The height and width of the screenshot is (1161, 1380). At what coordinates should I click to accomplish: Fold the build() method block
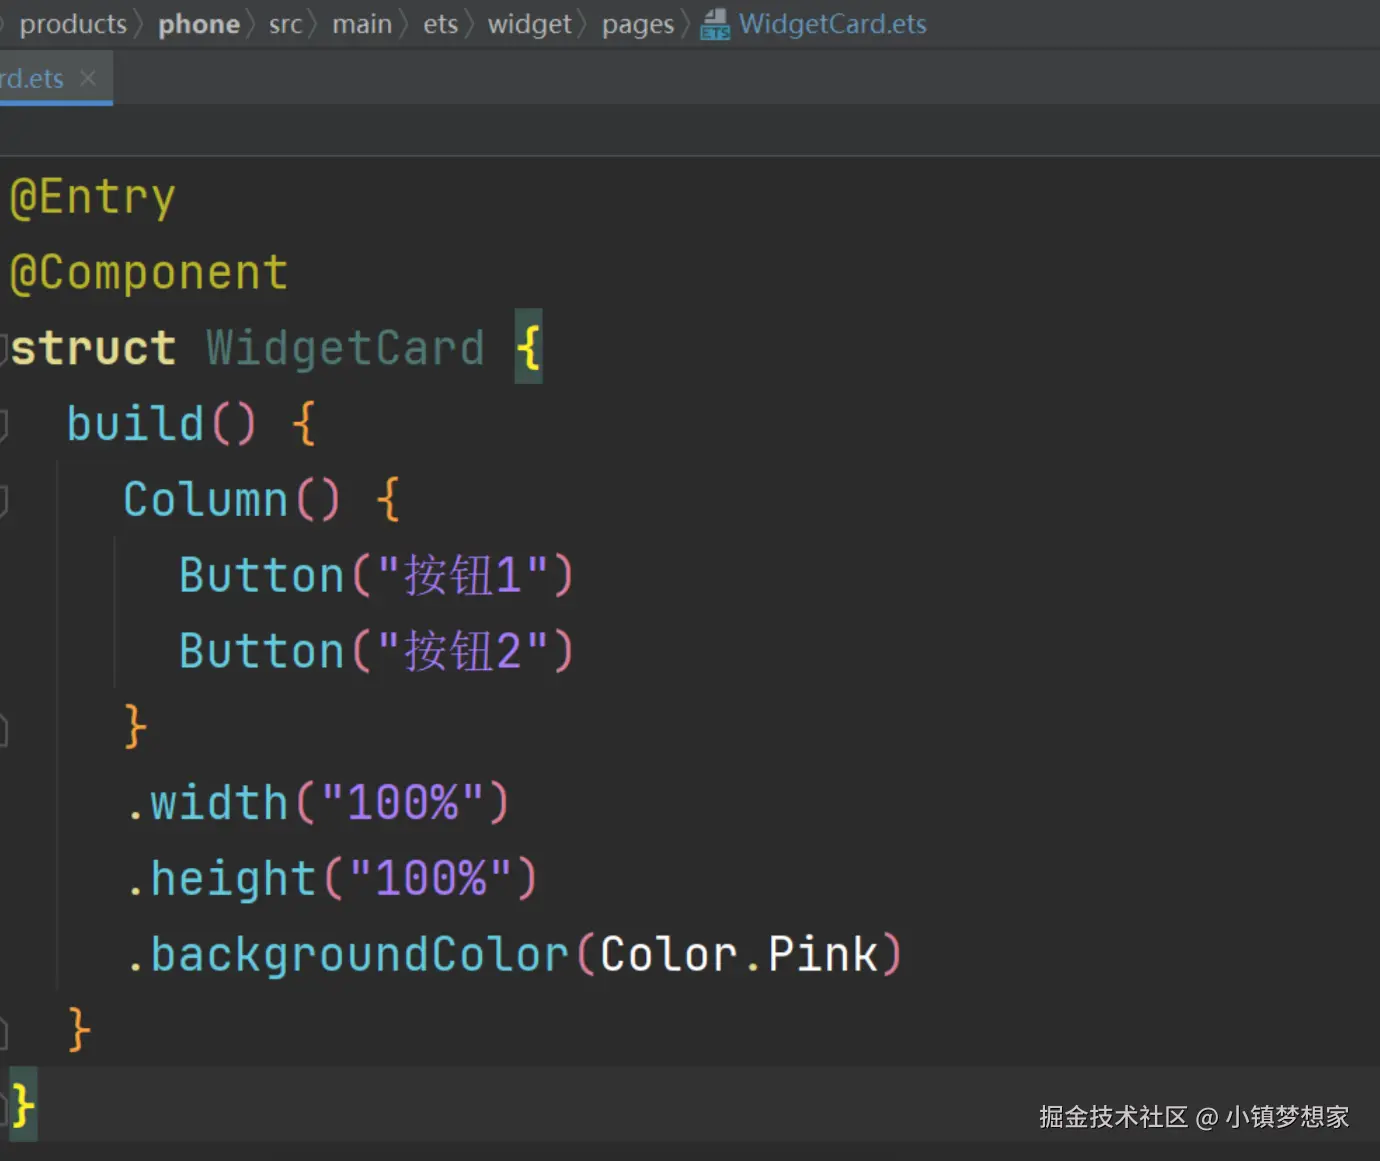3,424
